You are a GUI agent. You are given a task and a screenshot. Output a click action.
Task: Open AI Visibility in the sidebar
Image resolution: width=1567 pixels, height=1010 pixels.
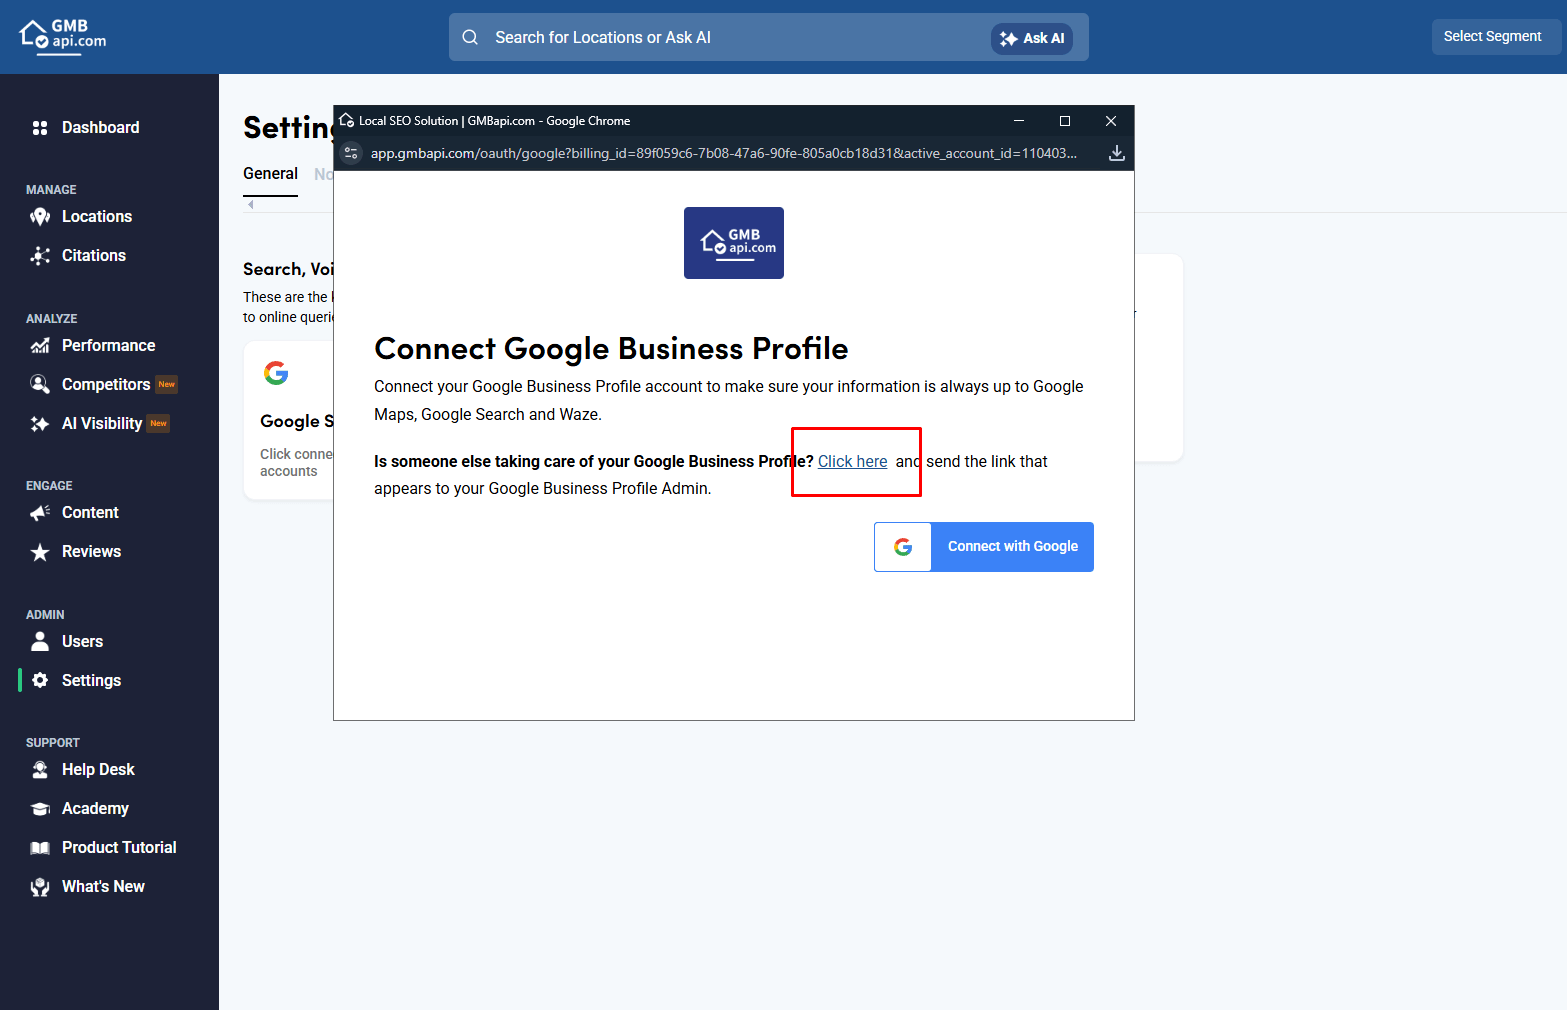[x=102, y=424]
